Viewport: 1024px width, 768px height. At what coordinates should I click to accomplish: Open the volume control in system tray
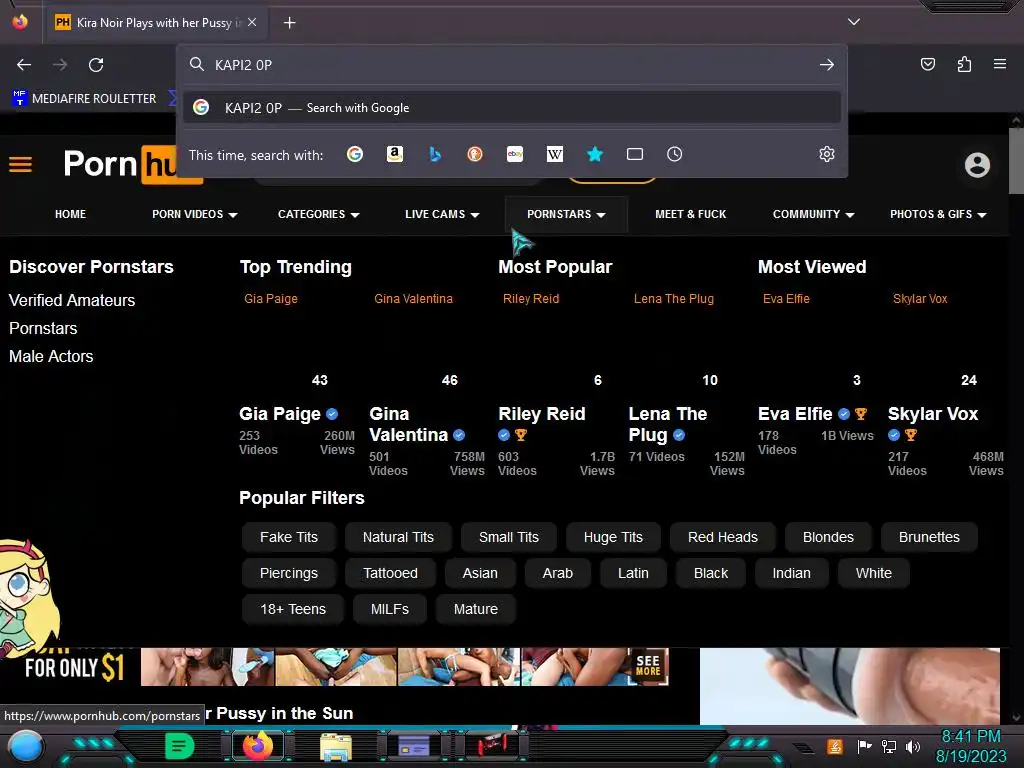pyautogui.click(x=912, y=746)
